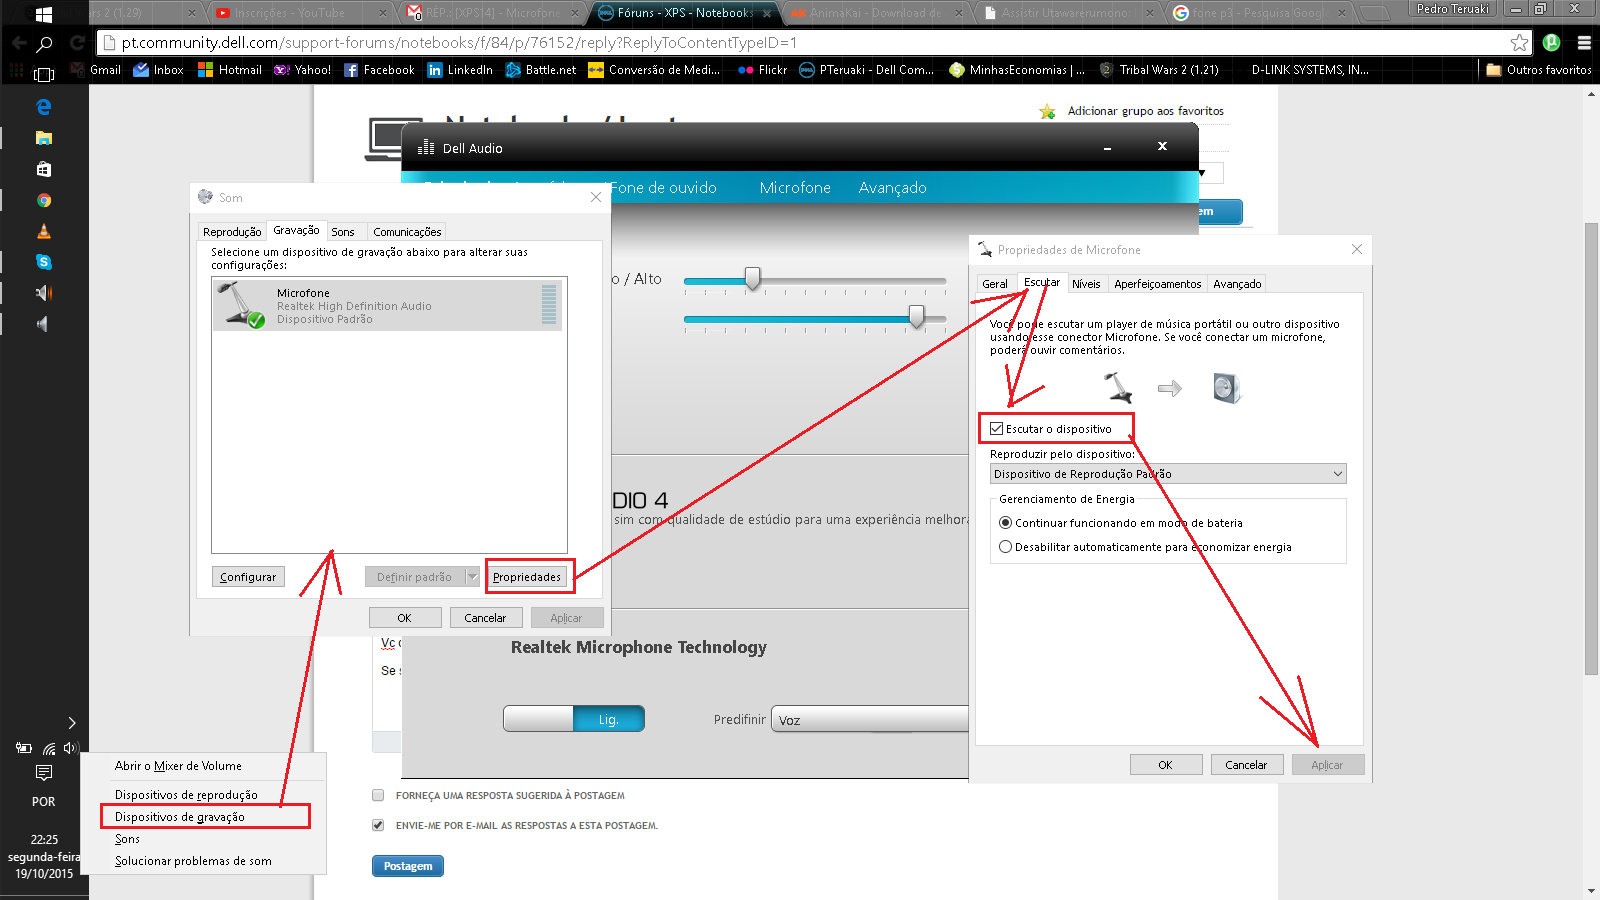Switch to the Sons tab in Som

click(x=343, y=232)
